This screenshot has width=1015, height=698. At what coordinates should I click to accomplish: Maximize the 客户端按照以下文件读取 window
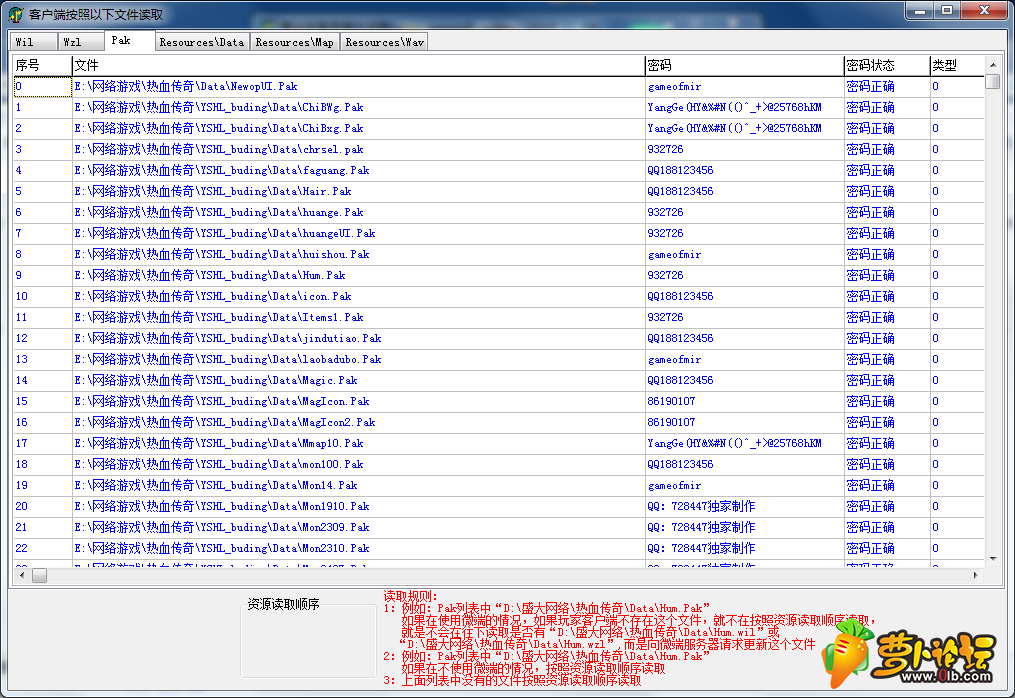coord(947,10)
